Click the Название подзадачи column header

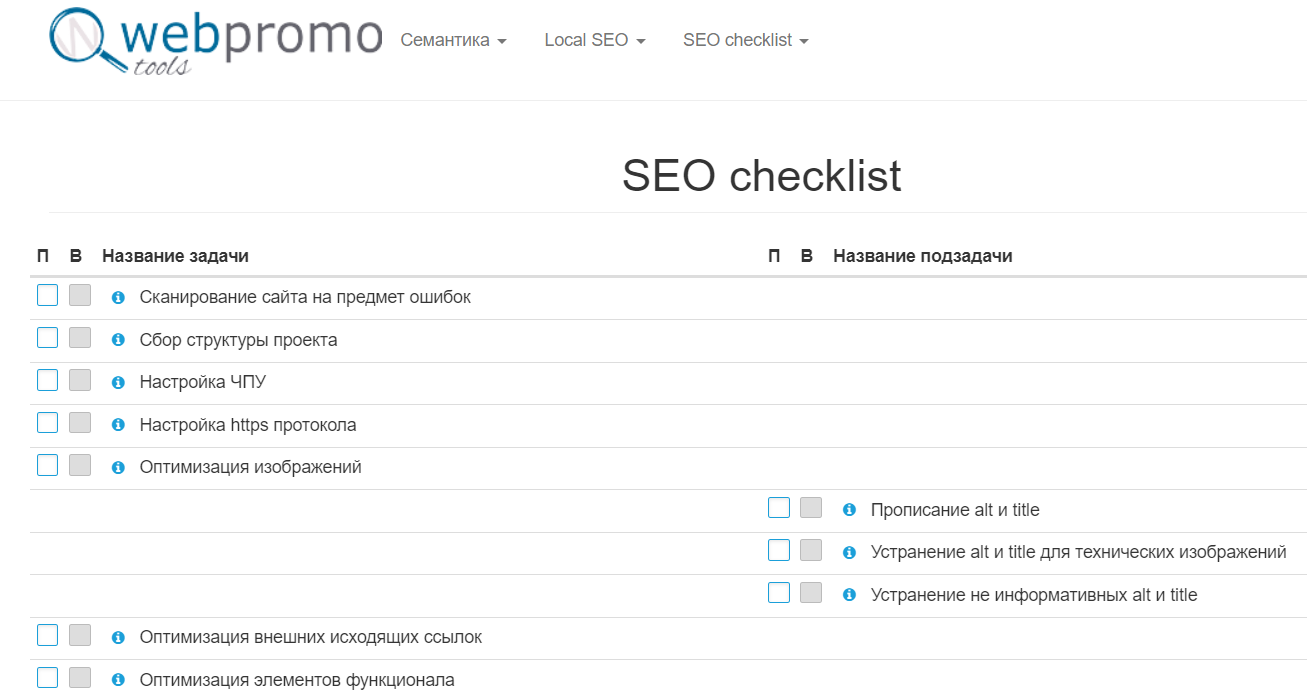pos(922,256)
